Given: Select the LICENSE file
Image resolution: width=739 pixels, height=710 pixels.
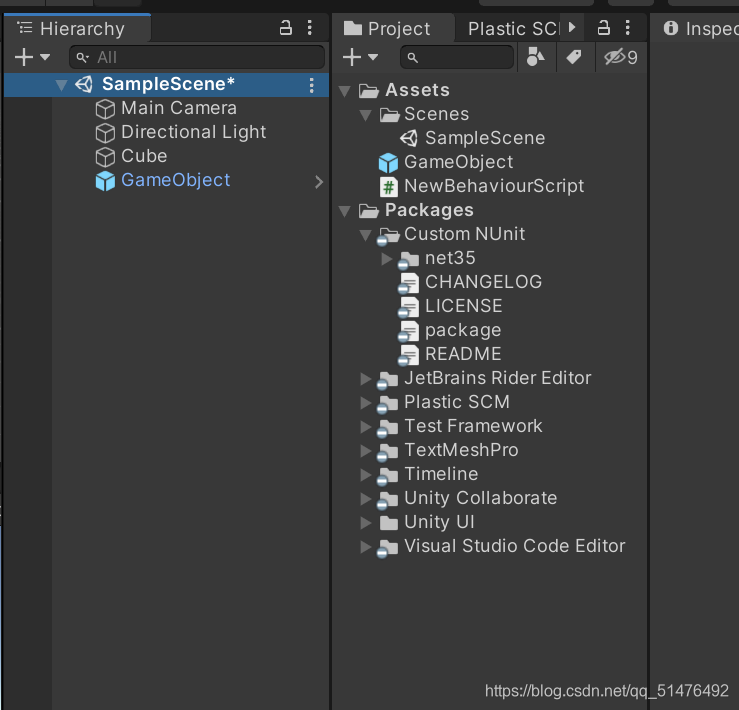Looking at the screenshot, I should 463,306.
